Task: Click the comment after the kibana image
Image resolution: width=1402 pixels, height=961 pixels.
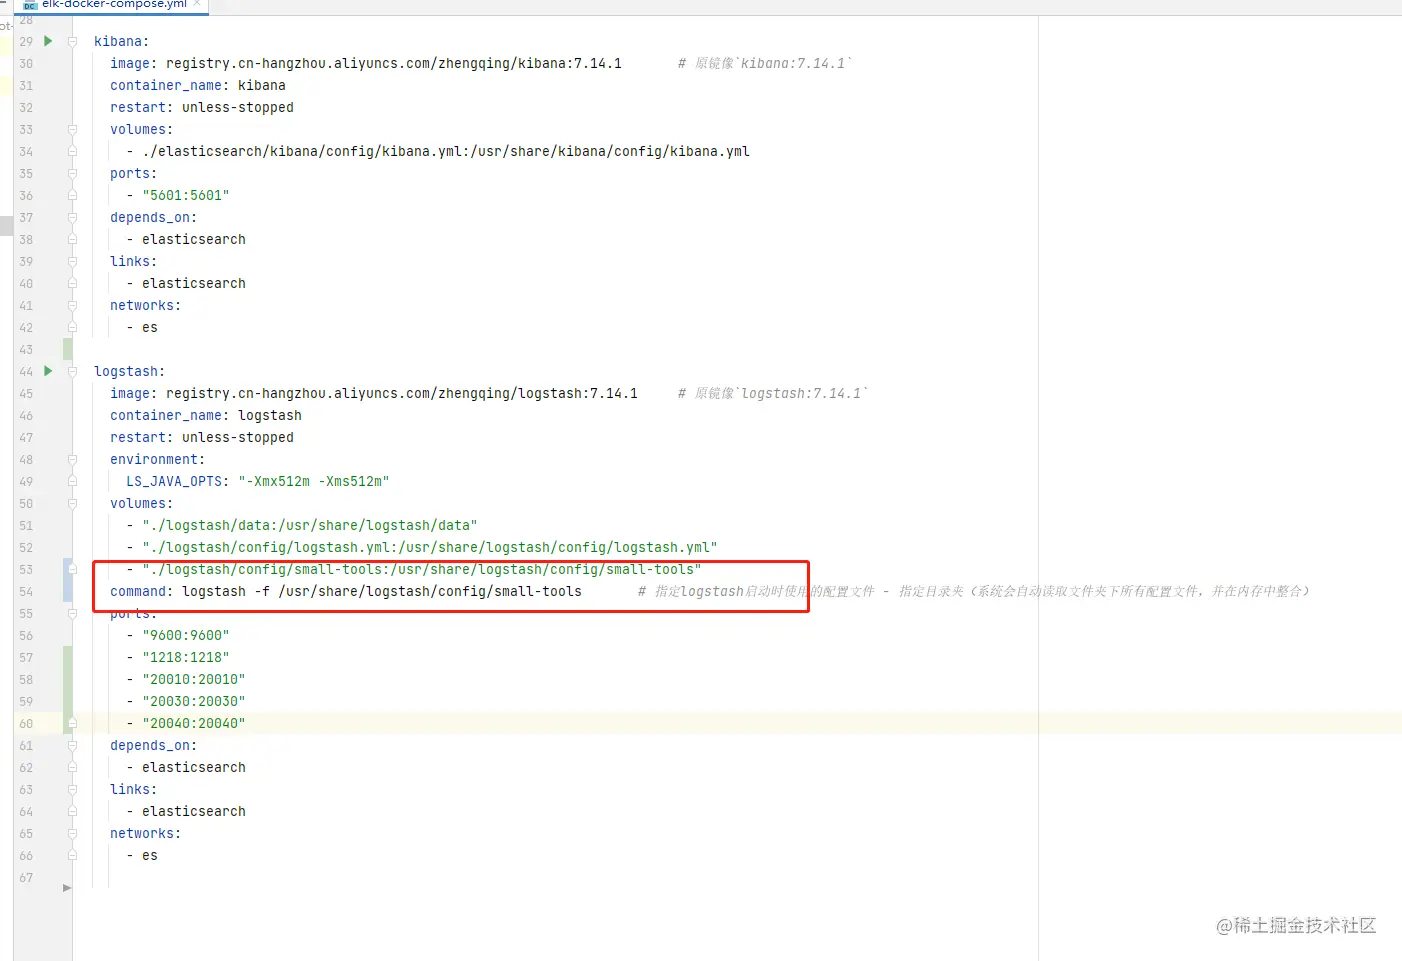Action: tap(765, 63)
